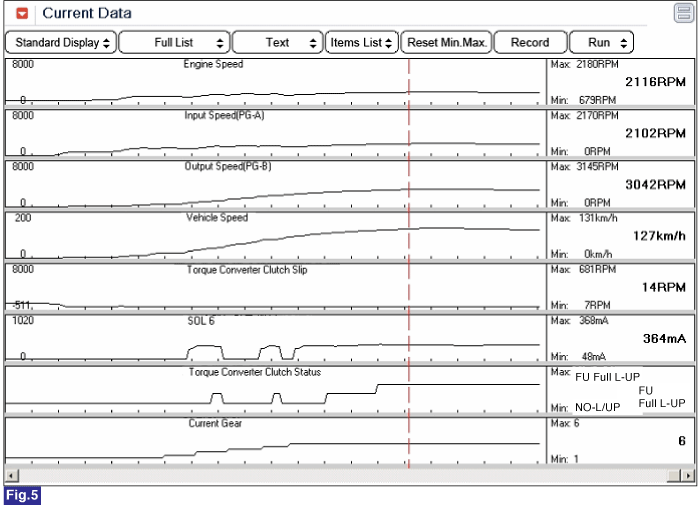The height and width of the screenshot is (505, 700).
Task: Click the 127km/h vehicle speed value
Action: (x=659, y=236)
